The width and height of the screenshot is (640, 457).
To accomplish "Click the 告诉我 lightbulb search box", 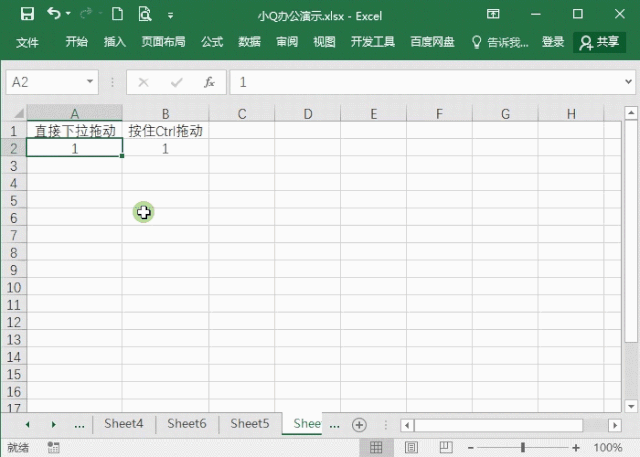I will pyautogui.click(x=500, y=42).
